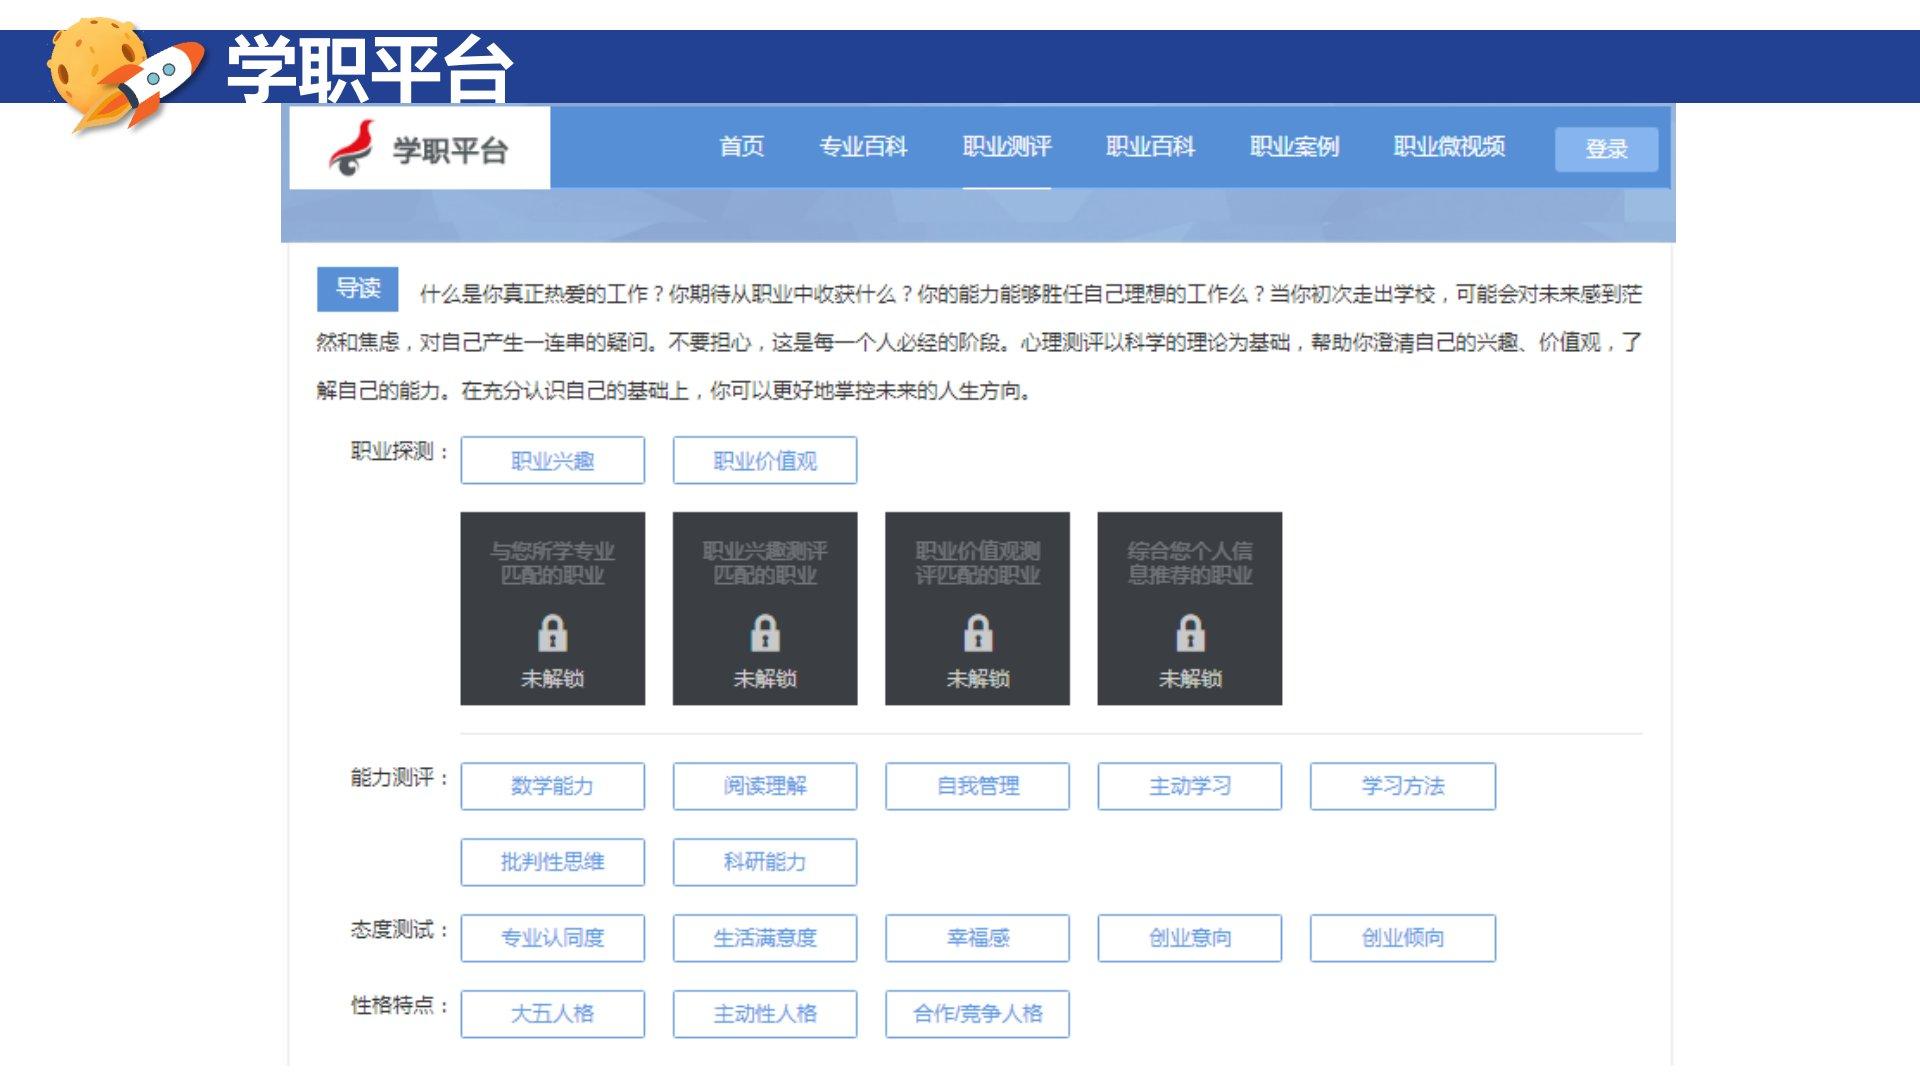Click lock icon on 职业价值观测评匹配的职业 card
Image resolution: width=1920 pixels, height=1080 pixels.
pyautogui.click(x=977, y=633)
